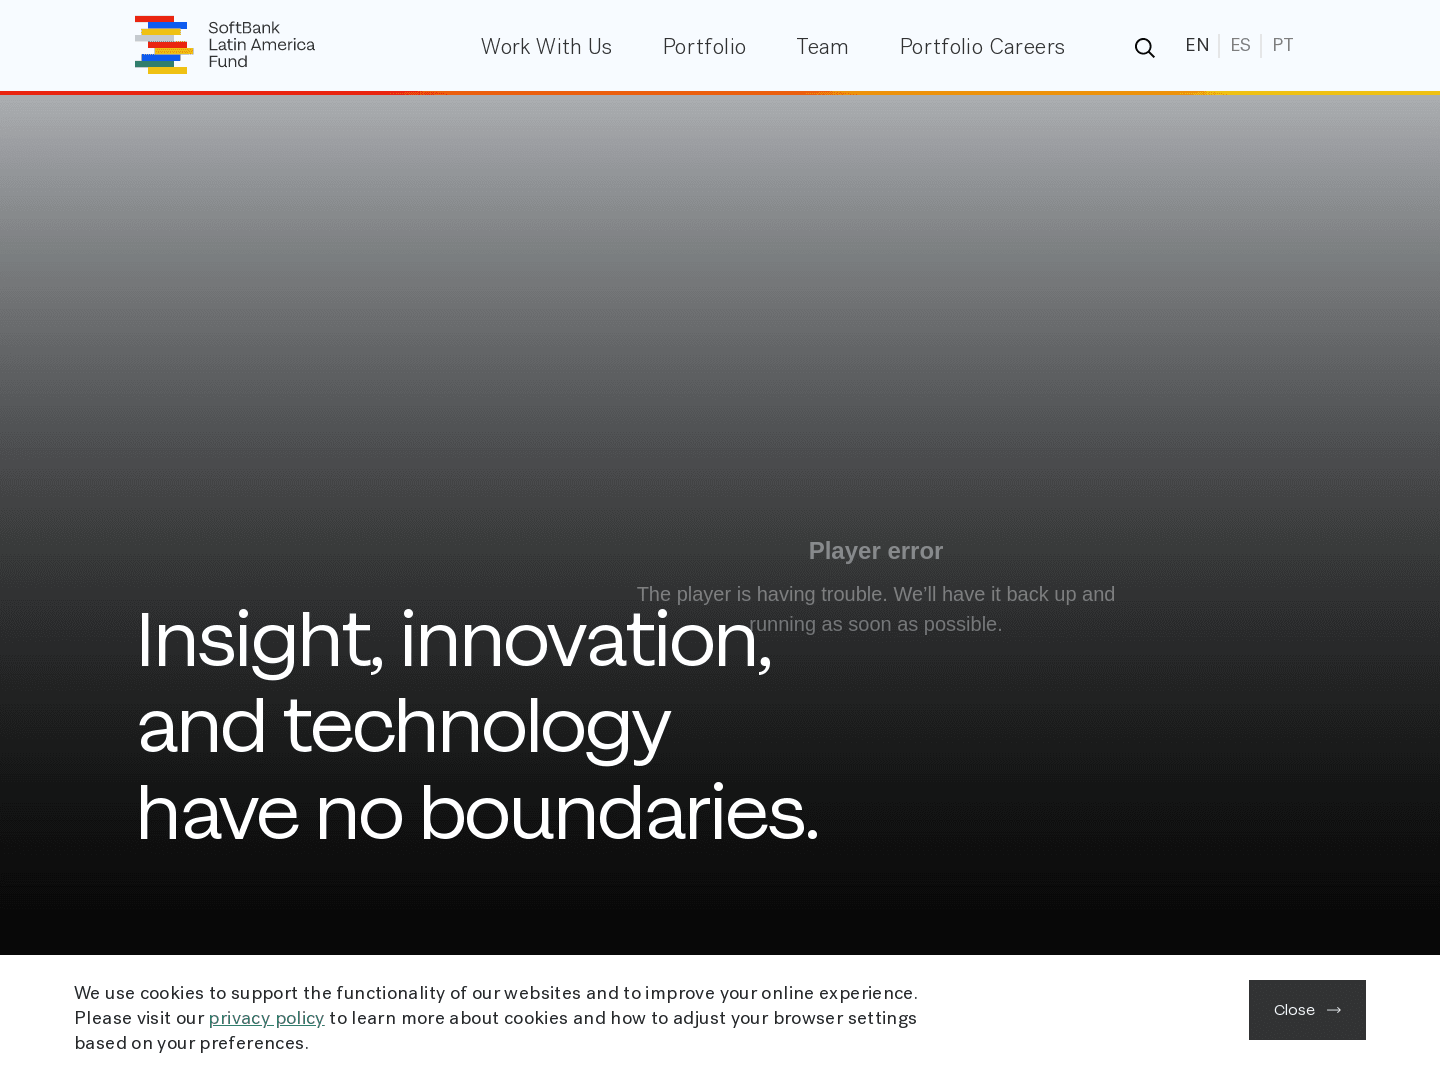Open the Work With Us menu

pos(546,47)
